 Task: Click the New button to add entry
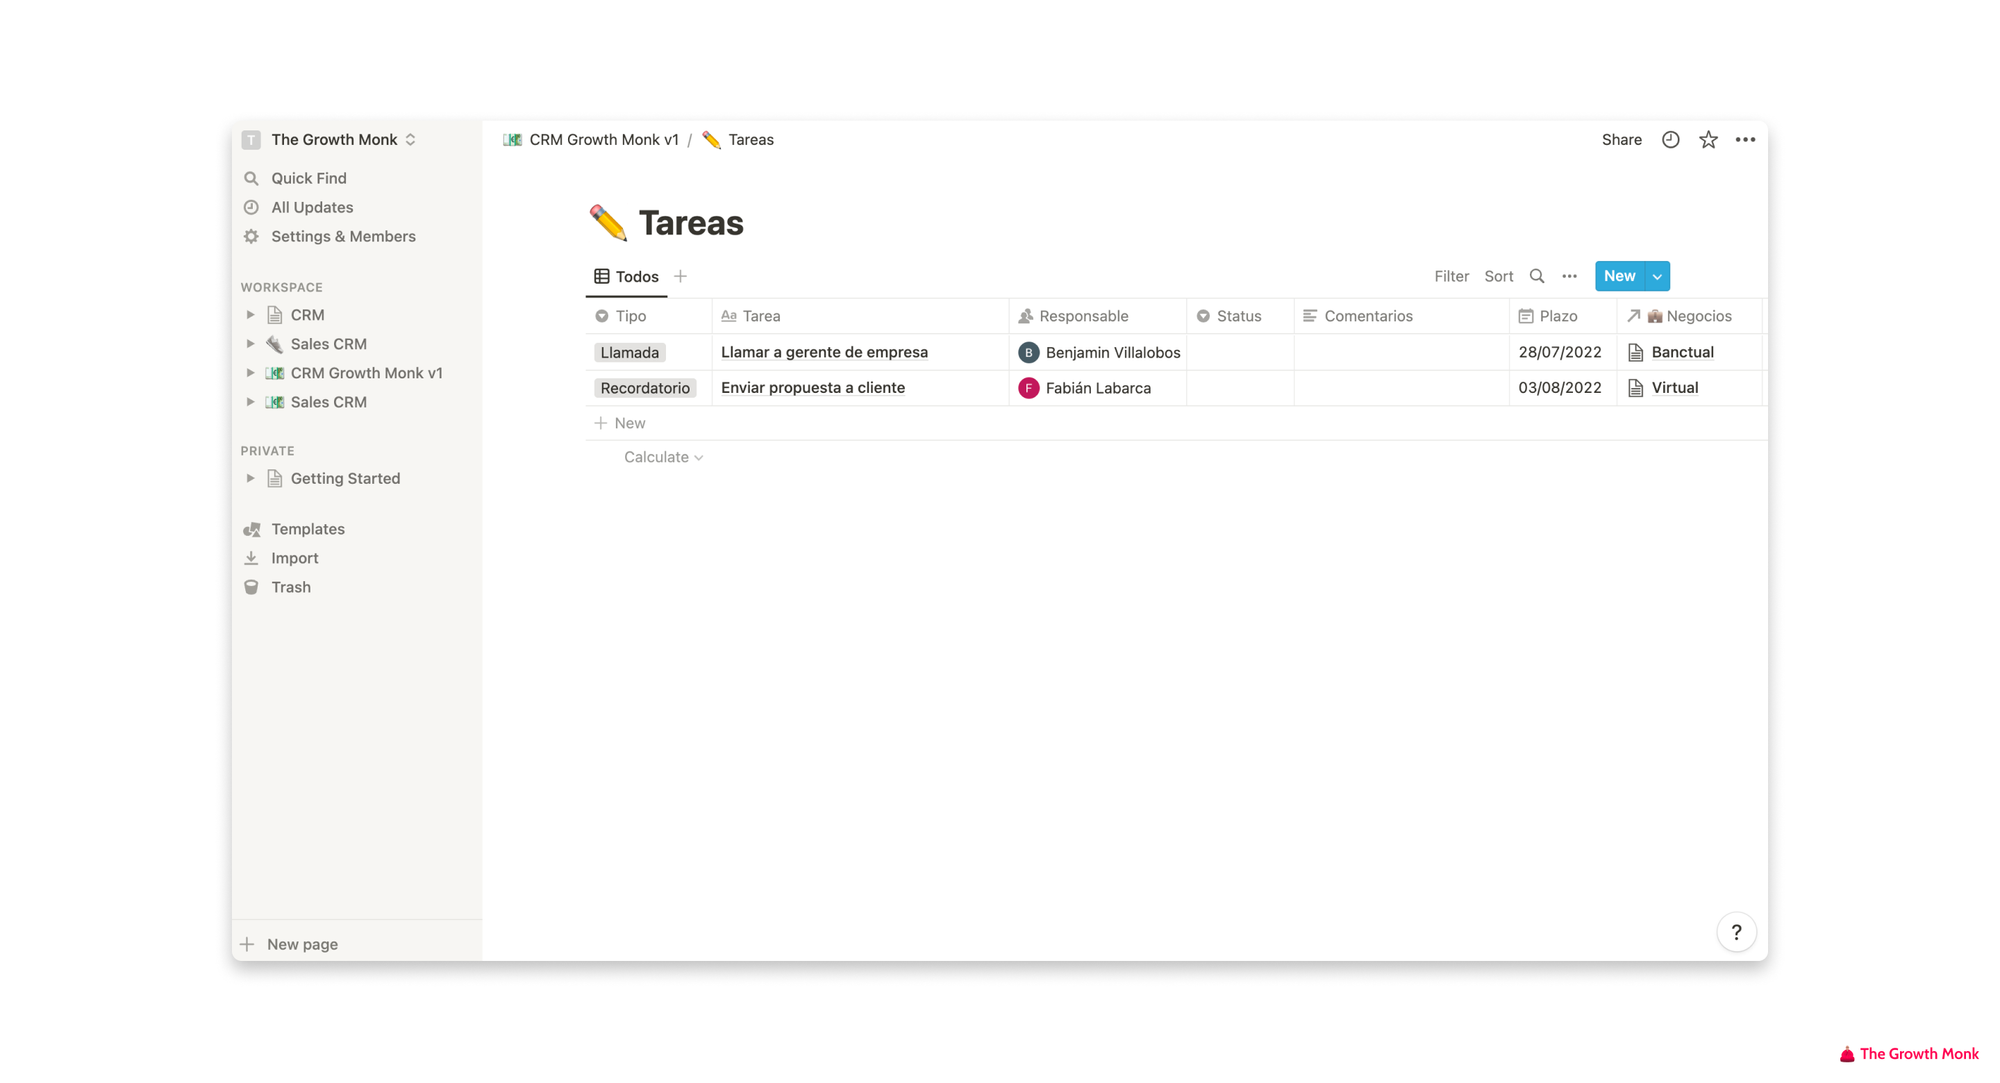[x=1619, y=275]
